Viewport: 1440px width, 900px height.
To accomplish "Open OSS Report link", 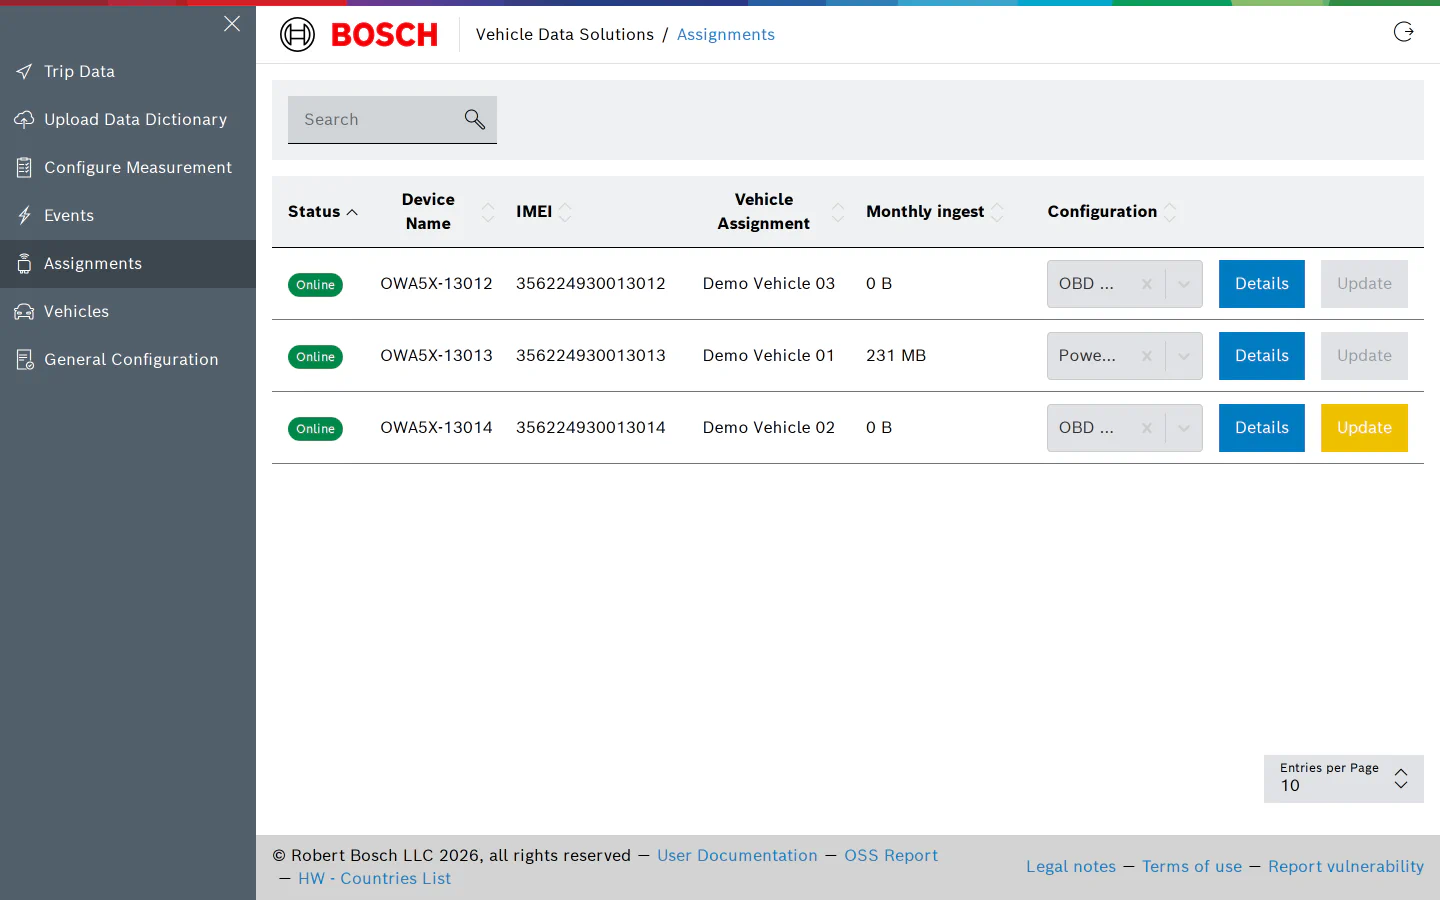I will pos(891,856).
